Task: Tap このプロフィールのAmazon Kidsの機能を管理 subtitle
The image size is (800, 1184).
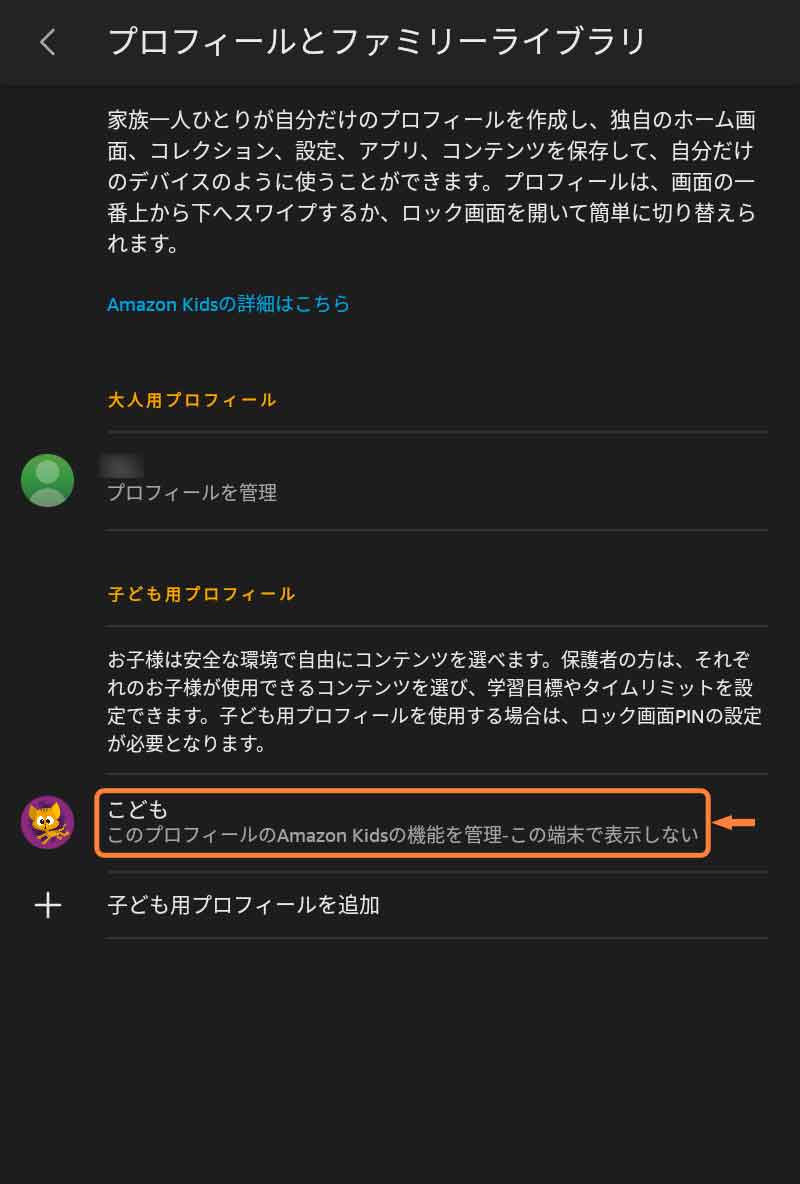Action: point(304,835)
